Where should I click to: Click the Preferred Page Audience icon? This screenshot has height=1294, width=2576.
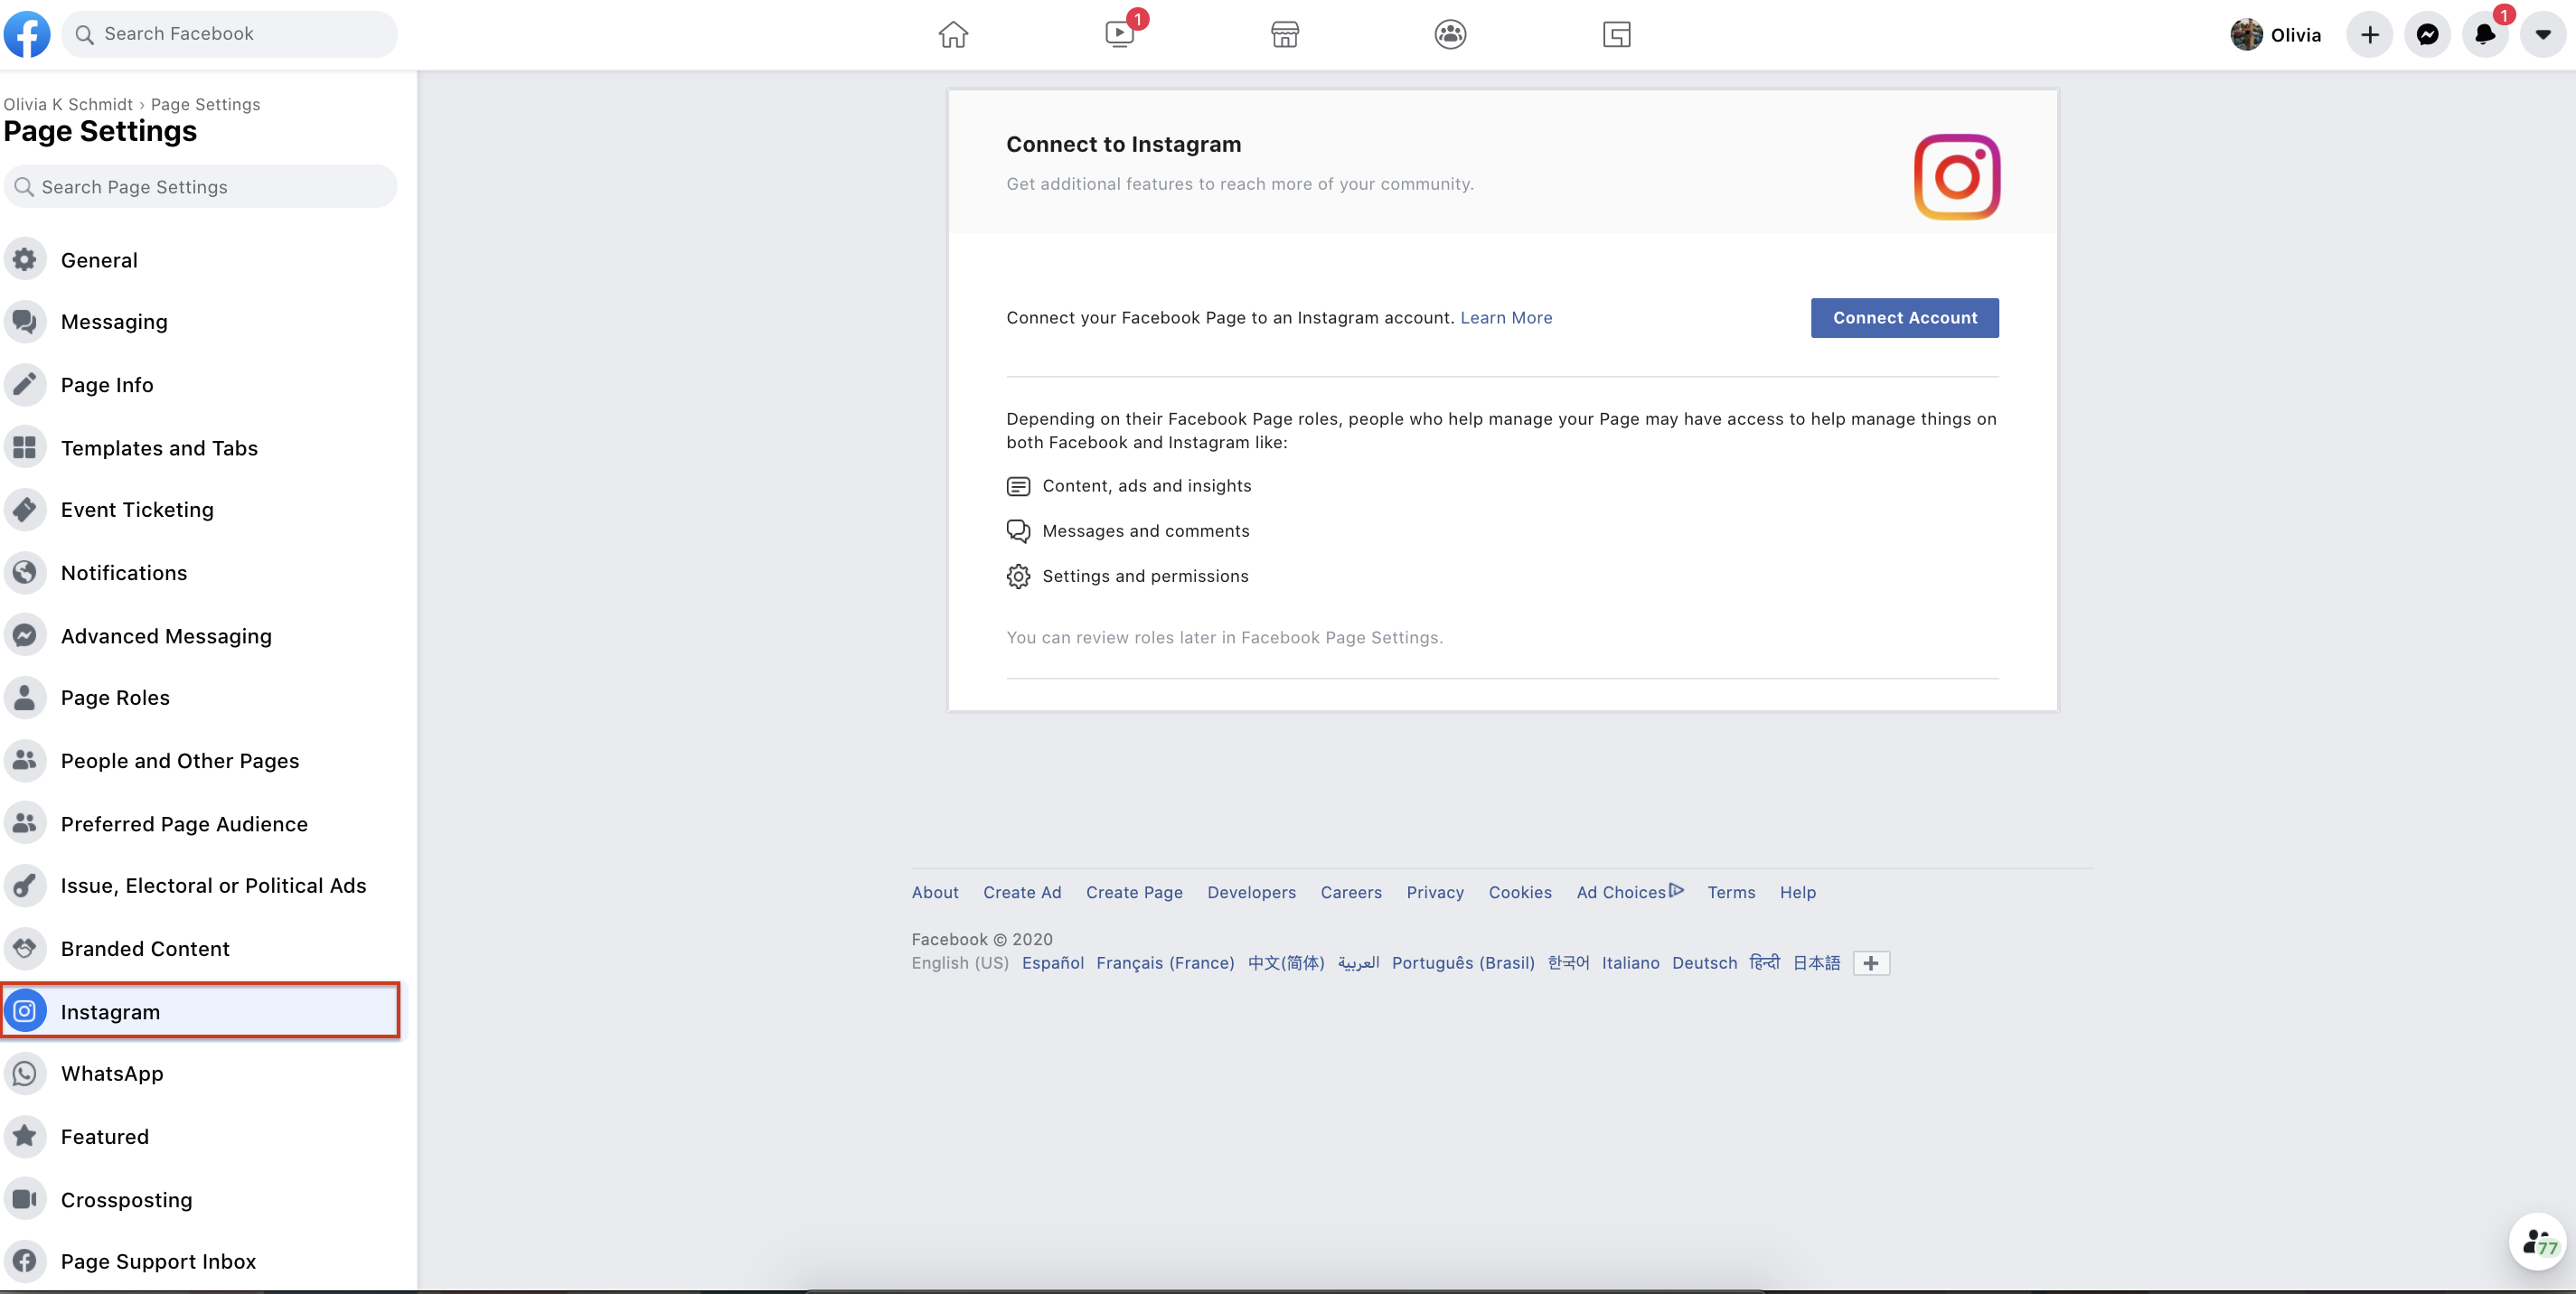point(25,824)
